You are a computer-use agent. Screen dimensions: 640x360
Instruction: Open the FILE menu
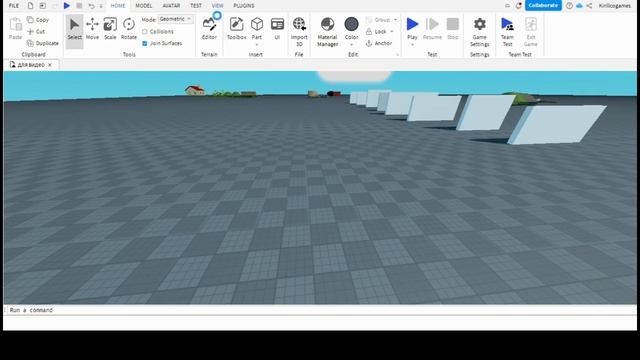(x=14, y=6)
